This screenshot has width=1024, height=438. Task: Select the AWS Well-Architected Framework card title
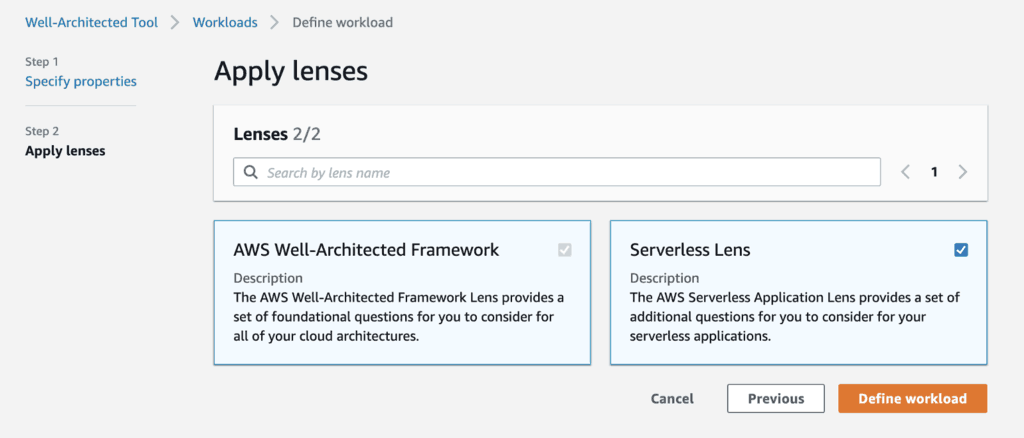(x=366, y=250)
